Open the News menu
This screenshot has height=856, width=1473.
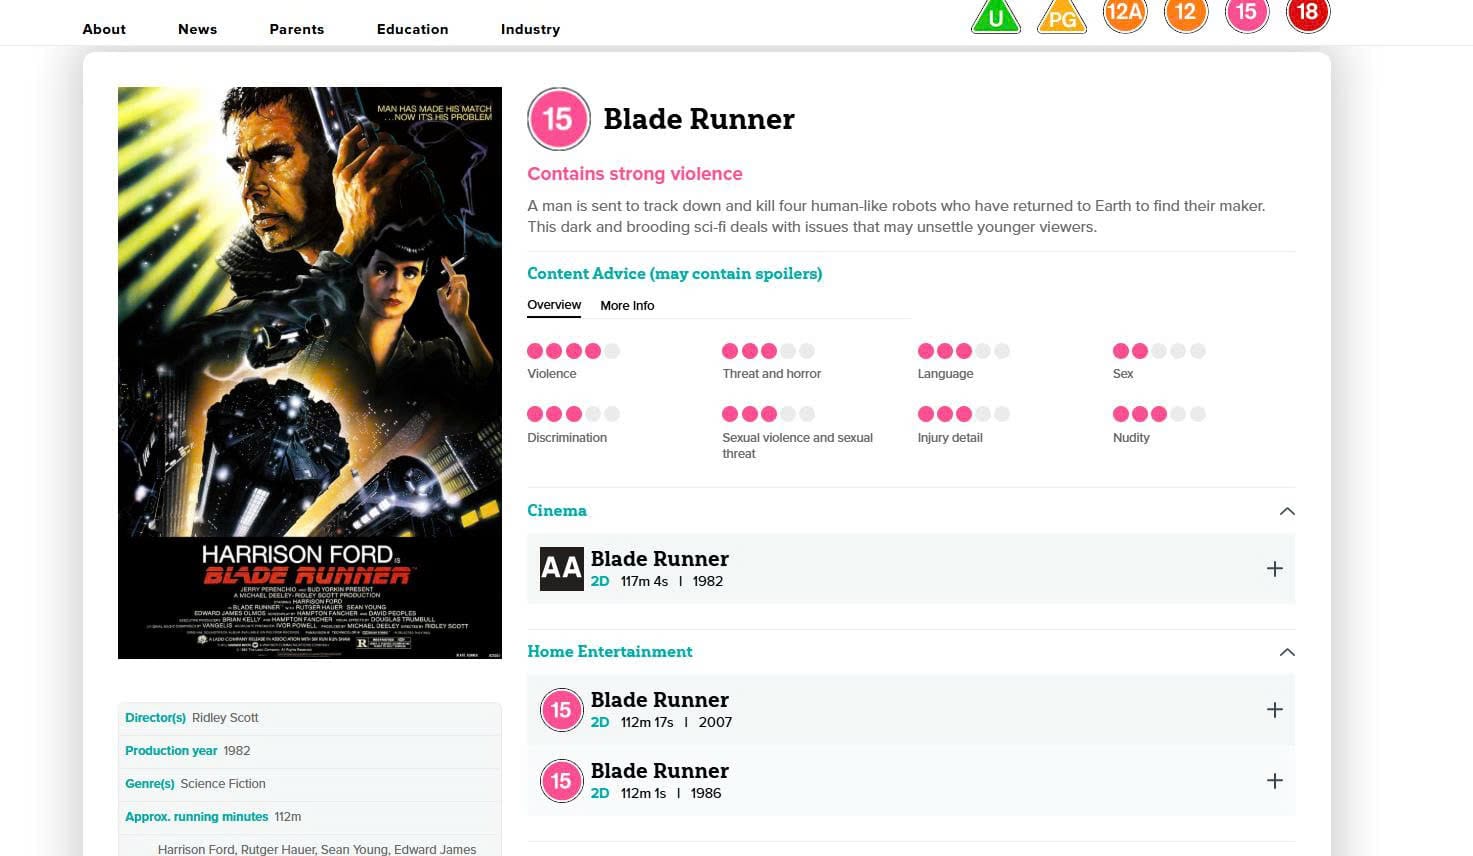pyautogui.click(x=197, y=29)
